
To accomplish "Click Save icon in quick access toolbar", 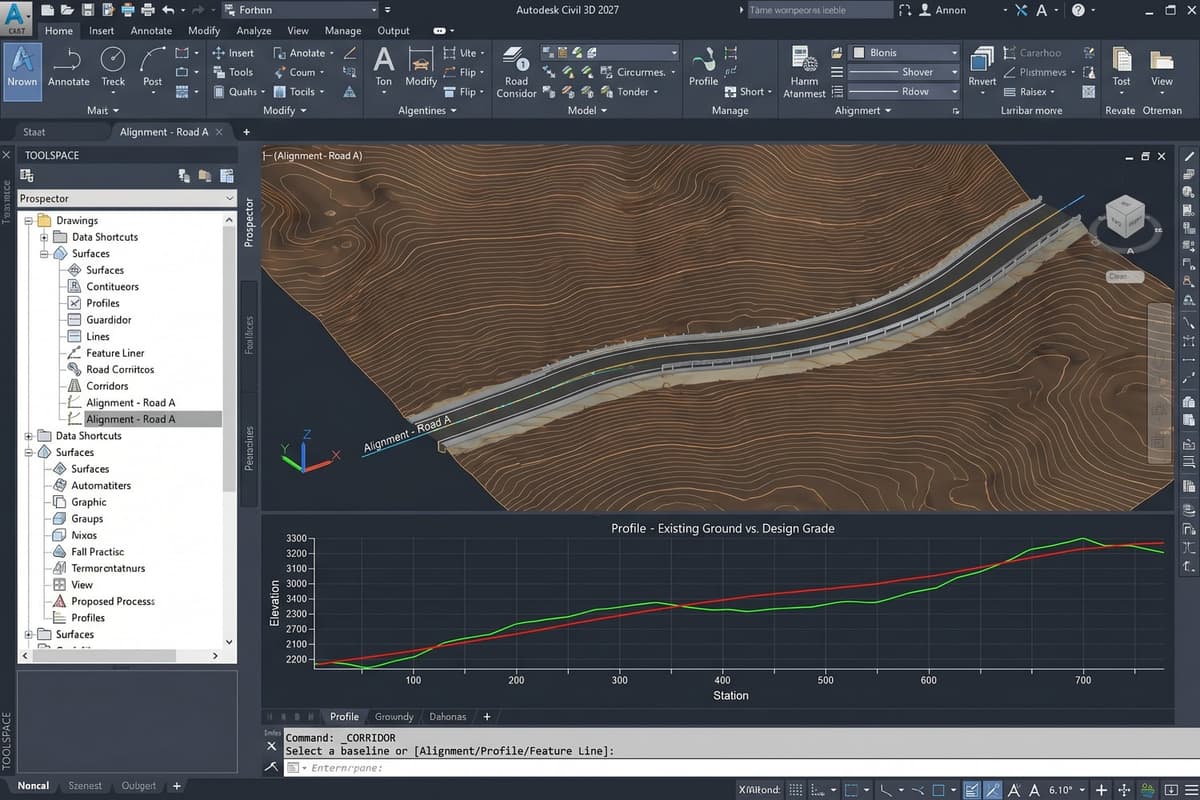I will [87, 10].
